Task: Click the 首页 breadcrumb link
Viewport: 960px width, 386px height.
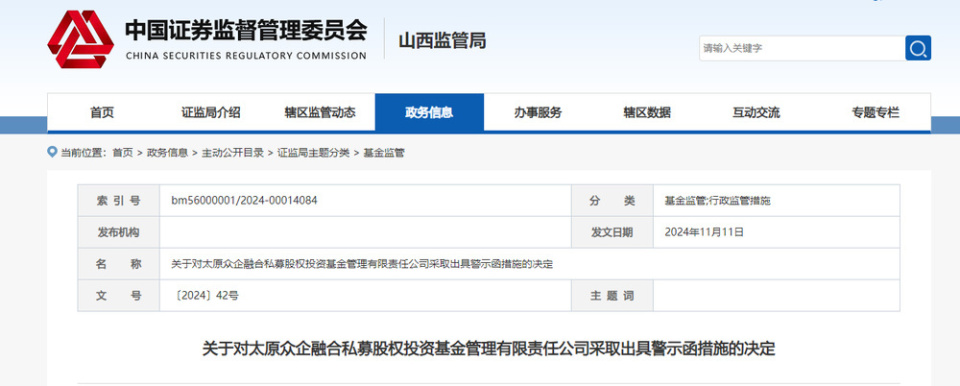Action: 122,153
